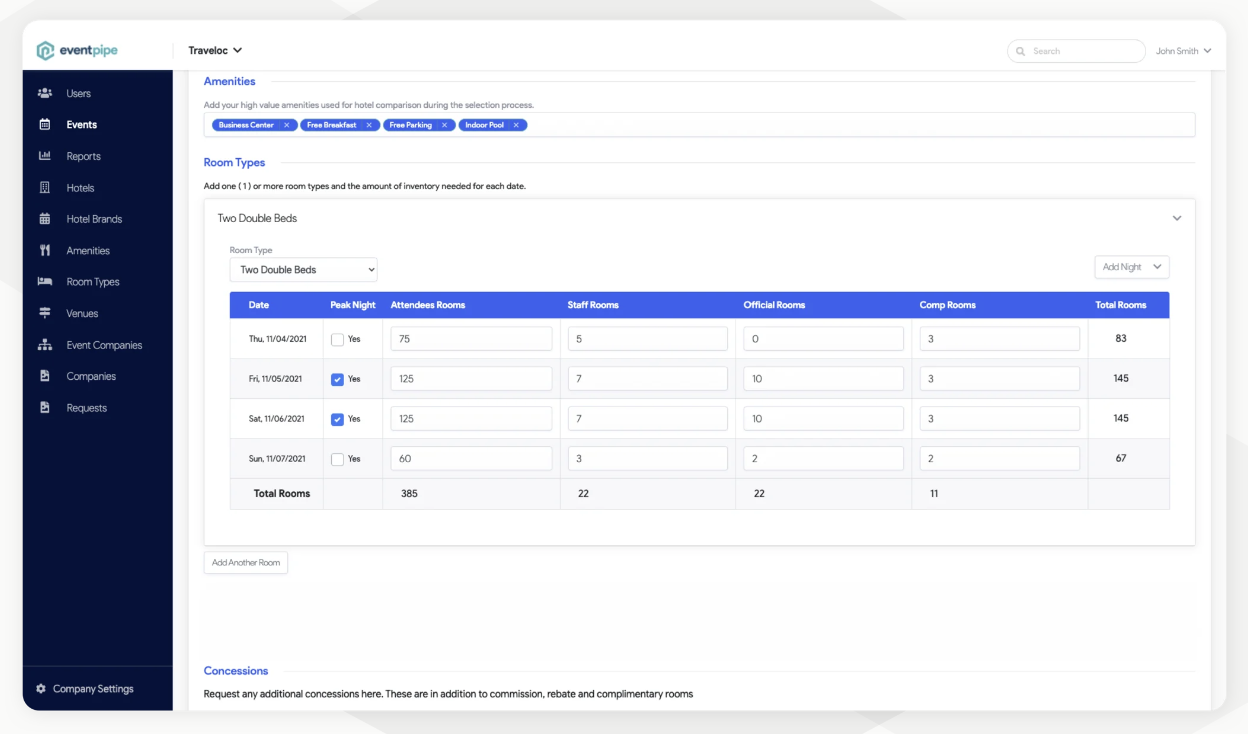
Task: Remove the Indoor Pool amenity tag
Action: pos(516,125)
